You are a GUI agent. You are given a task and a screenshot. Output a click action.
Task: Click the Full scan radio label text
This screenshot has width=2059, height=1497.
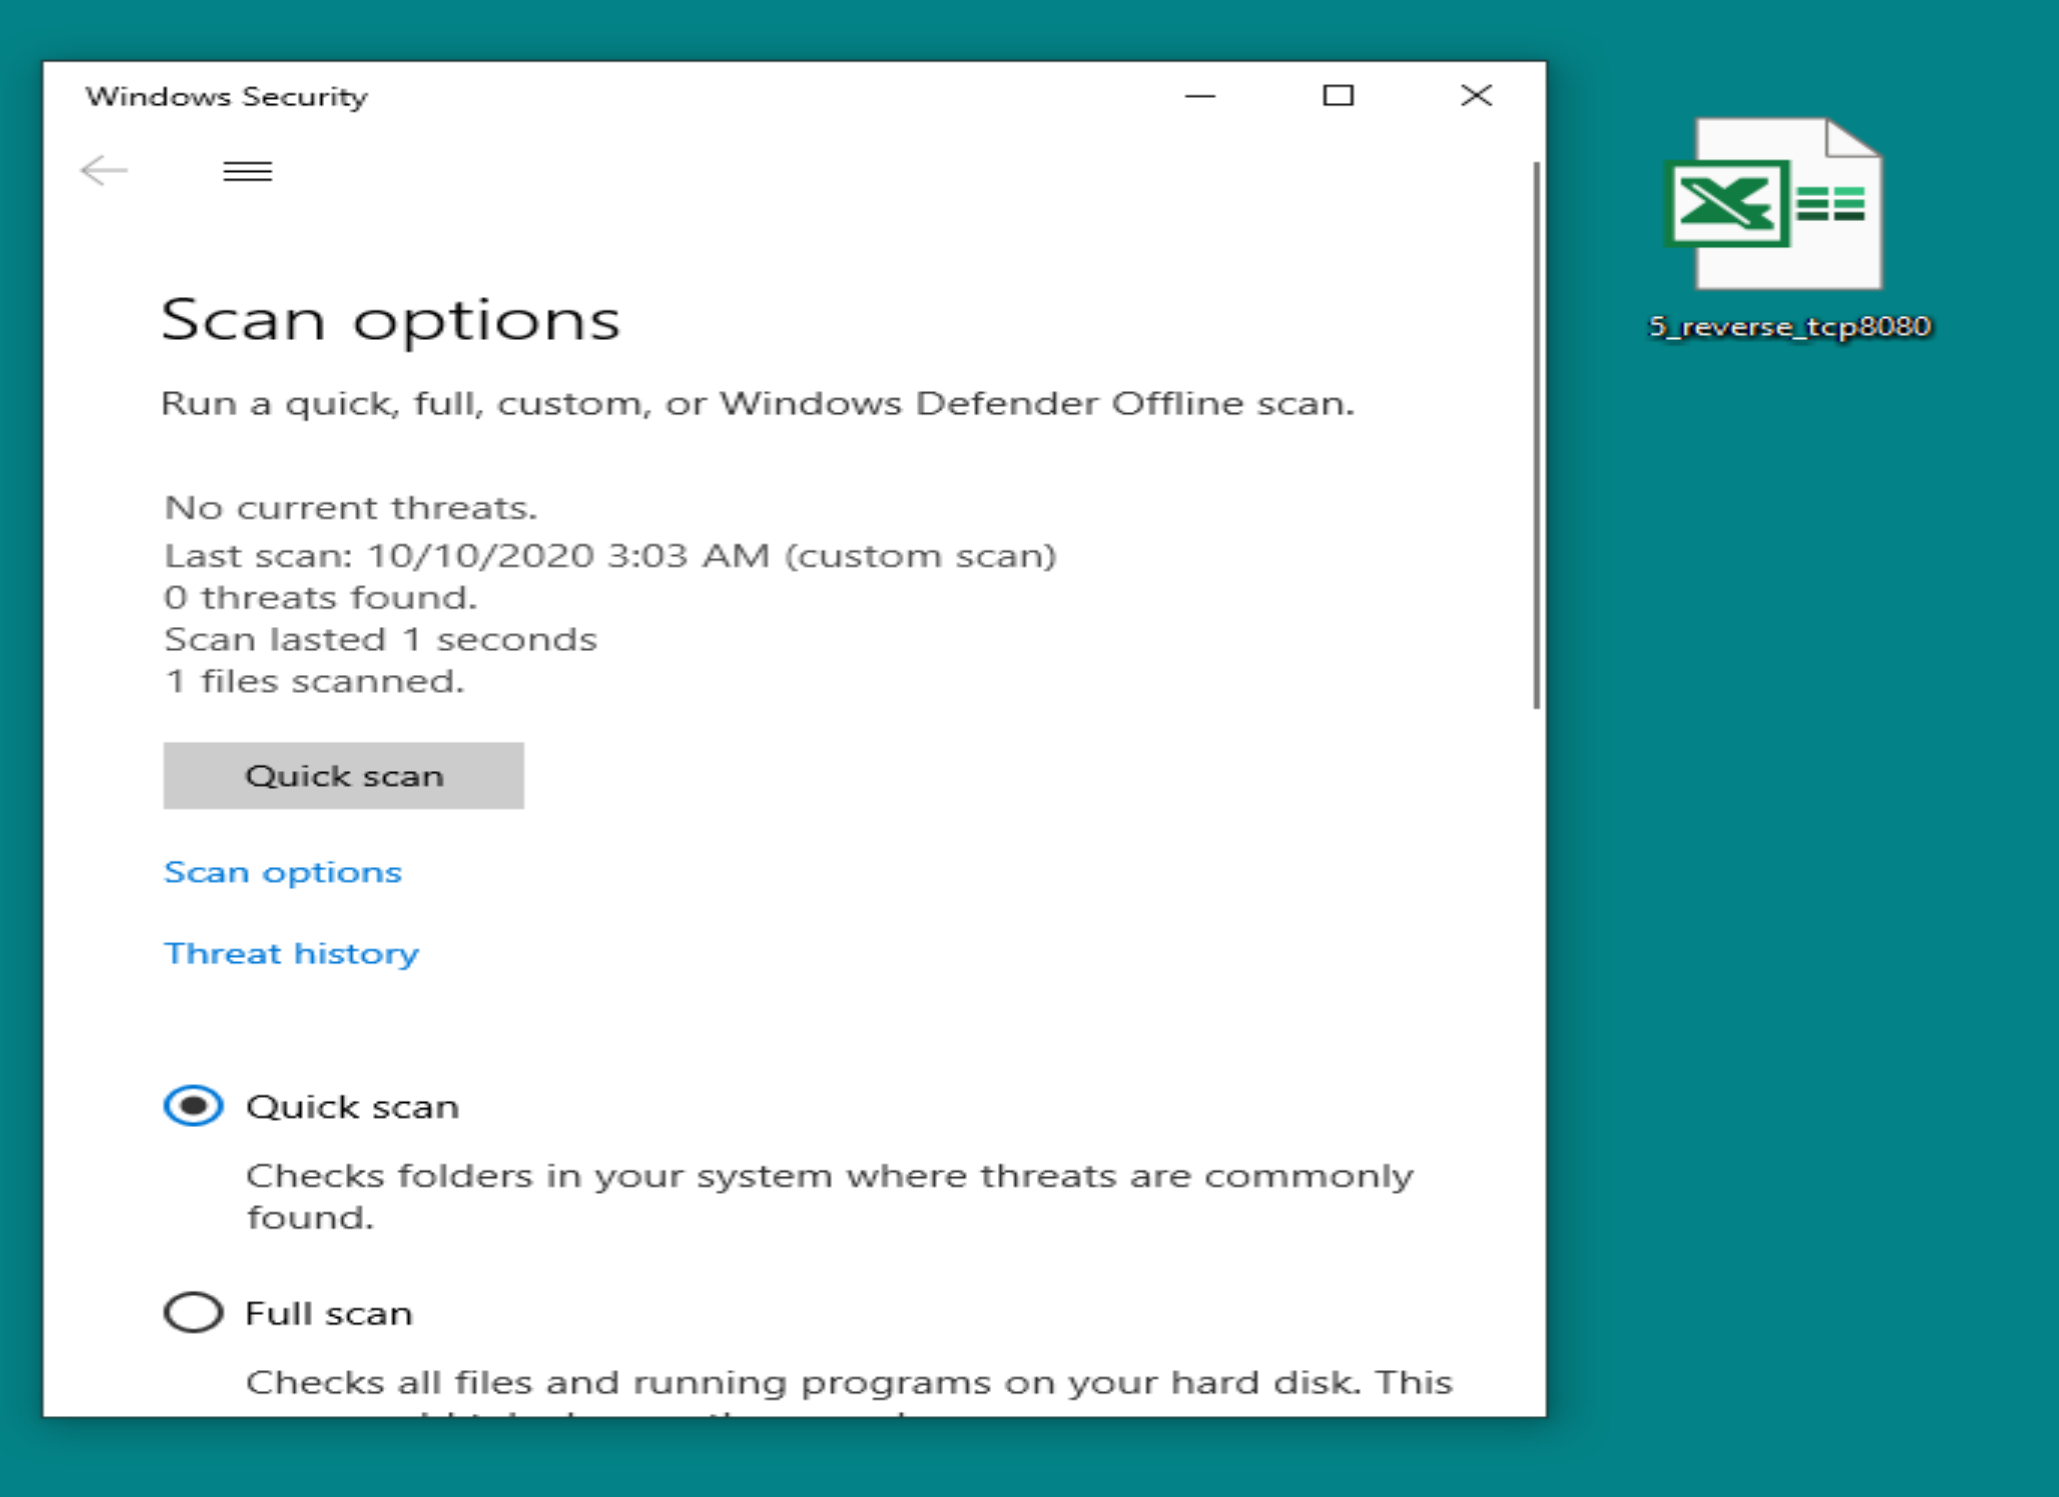(329, 1313)
